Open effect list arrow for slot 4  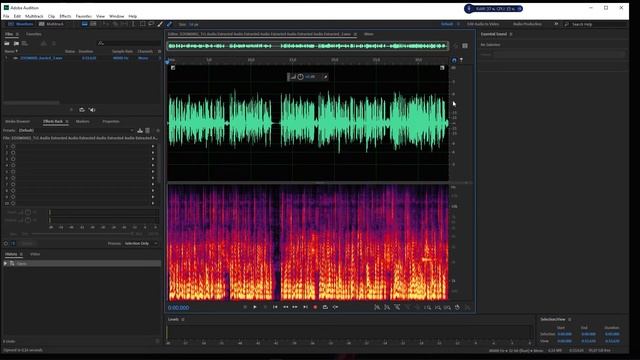pos(153,165)
